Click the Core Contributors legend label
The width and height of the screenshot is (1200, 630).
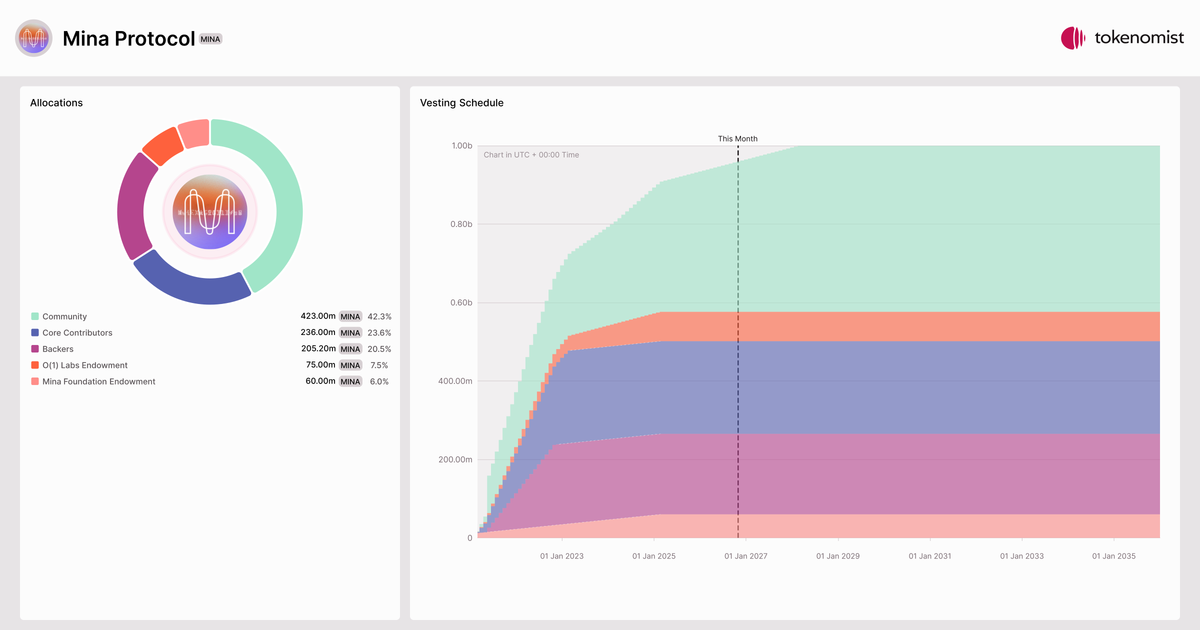click(77, 333)
